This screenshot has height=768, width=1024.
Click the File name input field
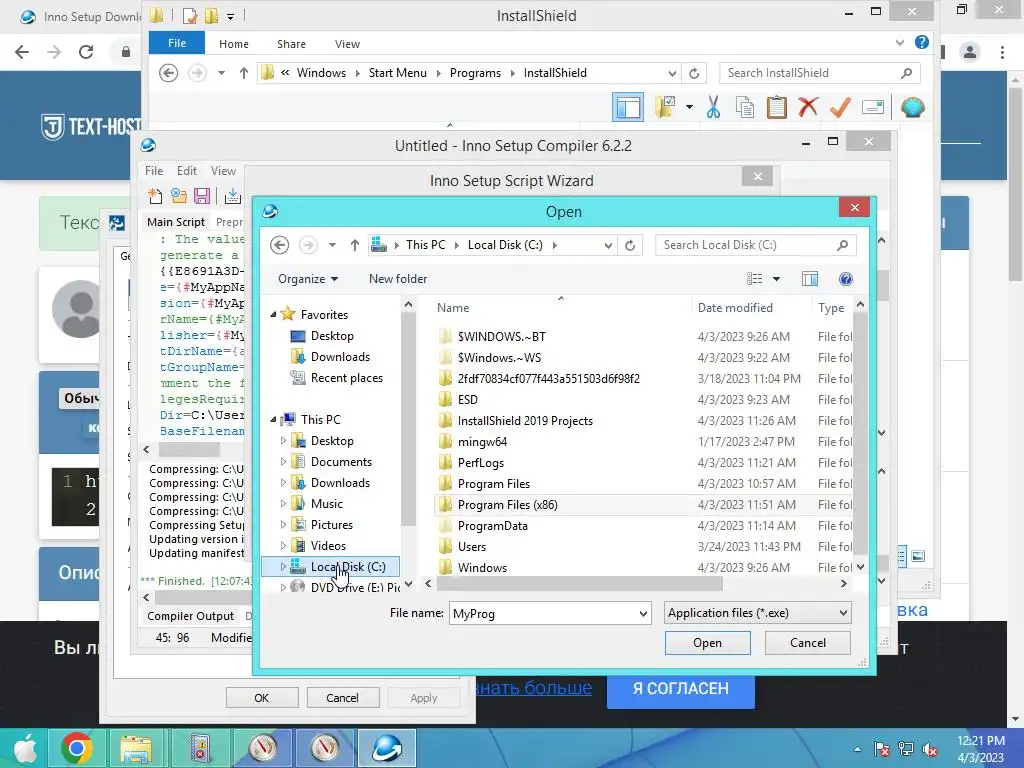[543, 613]
